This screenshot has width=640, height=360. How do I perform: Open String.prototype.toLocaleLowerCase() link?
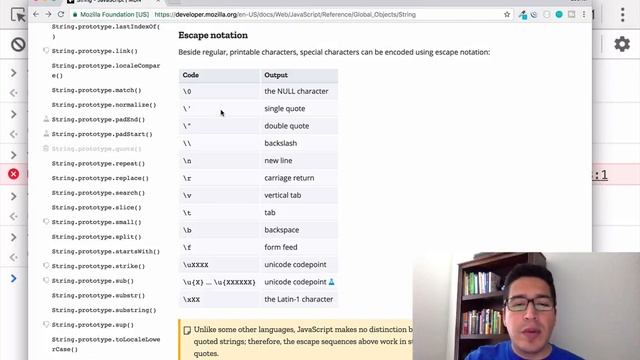[x=106, y=344]
